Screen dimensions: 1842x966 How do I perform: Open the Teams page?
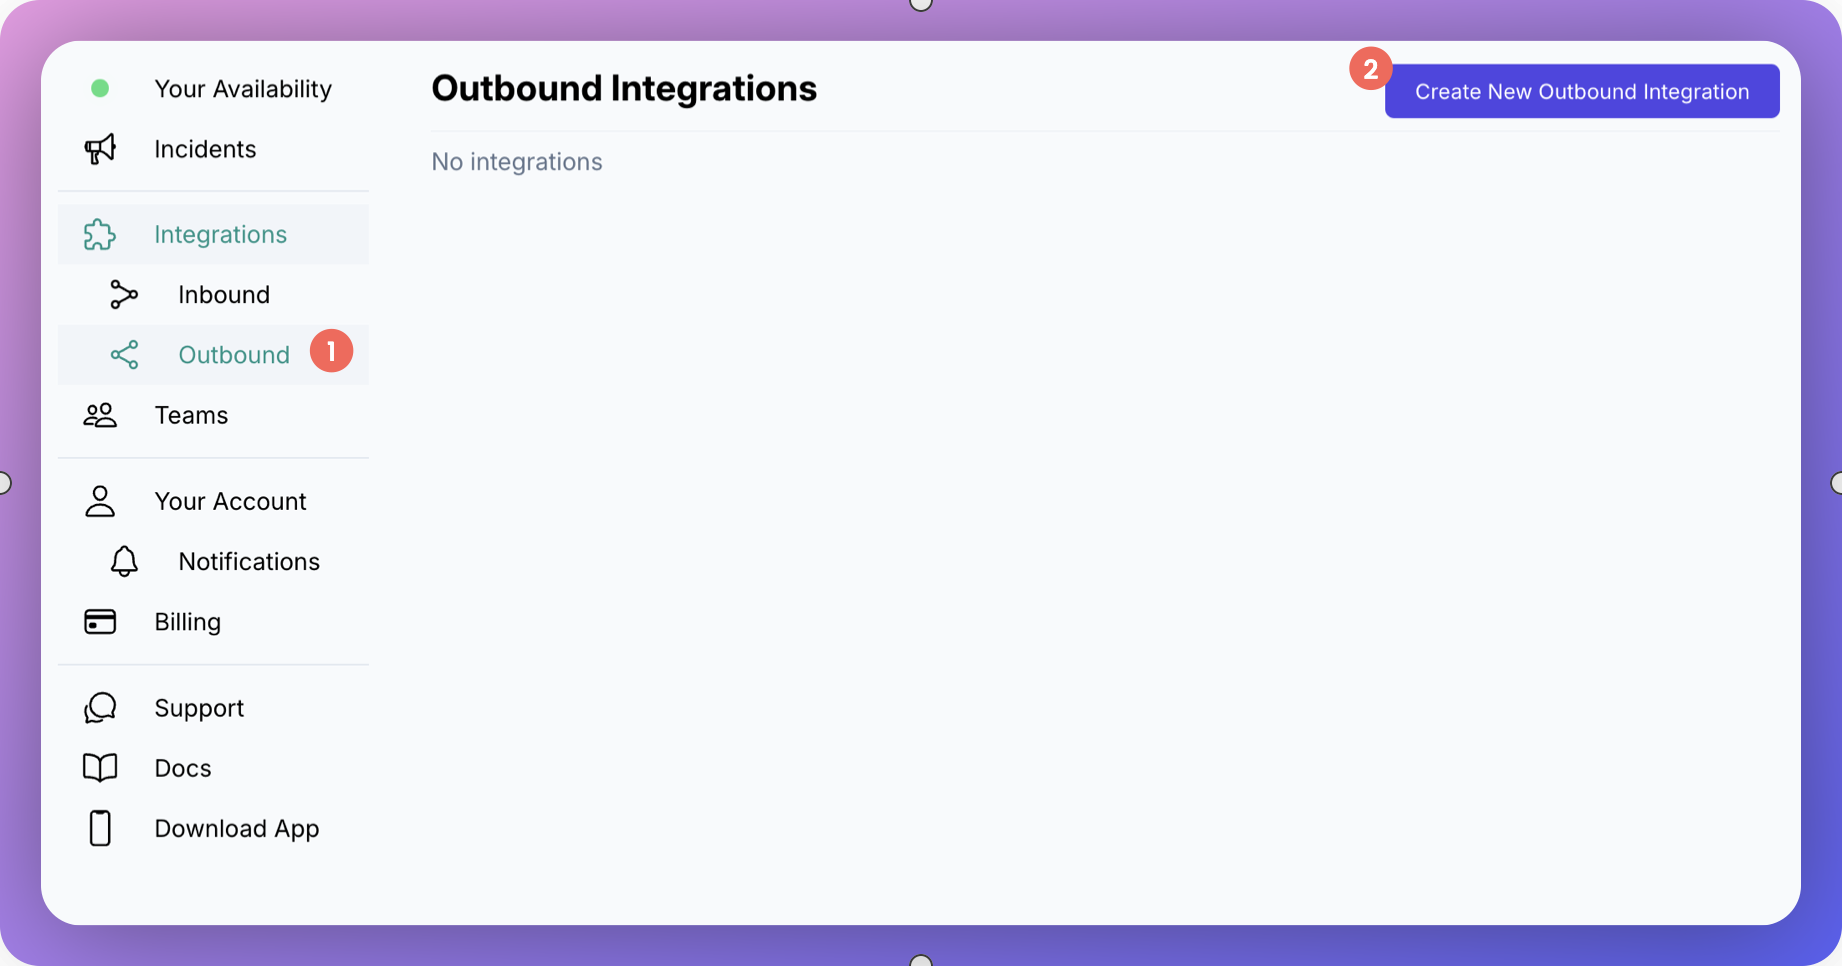191,415
